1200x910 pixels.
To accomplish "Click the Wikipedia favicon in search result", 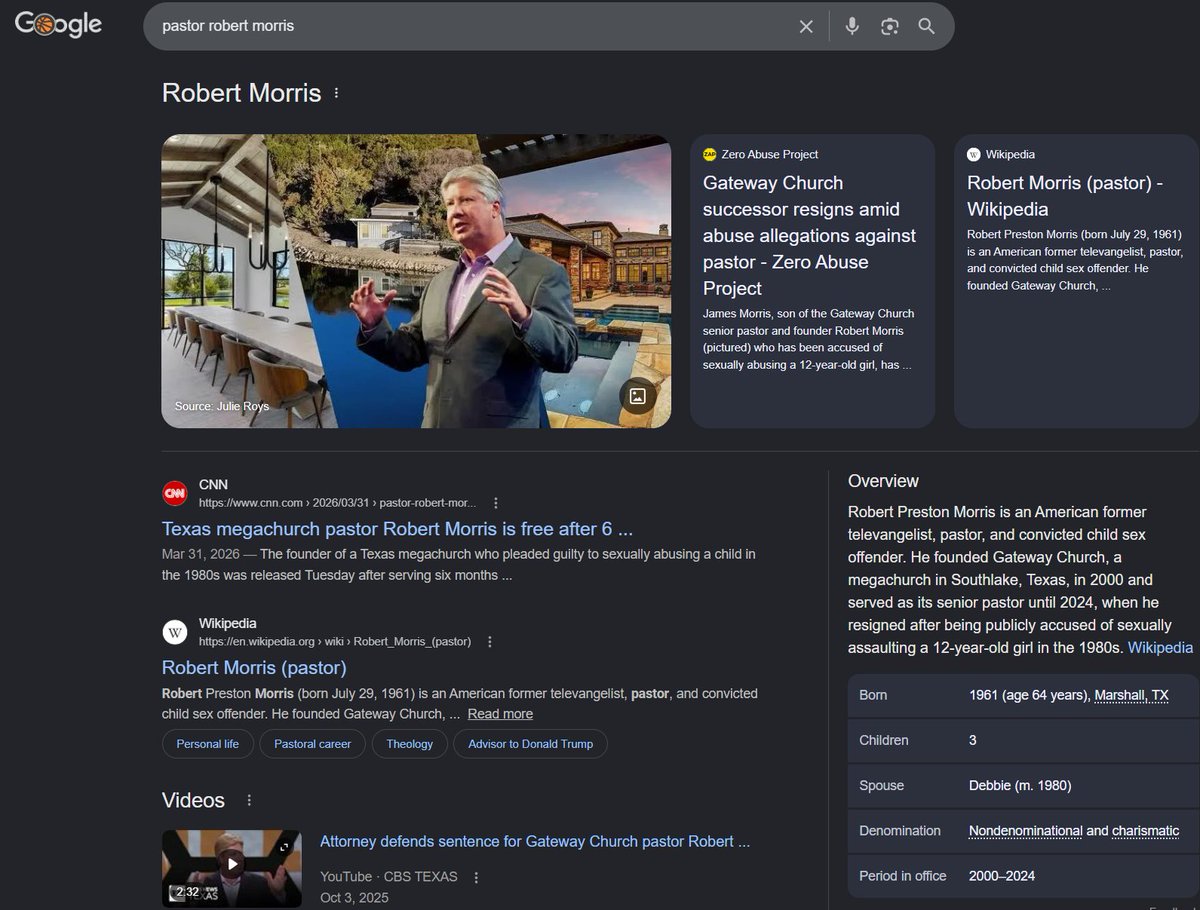I will 175,632.
